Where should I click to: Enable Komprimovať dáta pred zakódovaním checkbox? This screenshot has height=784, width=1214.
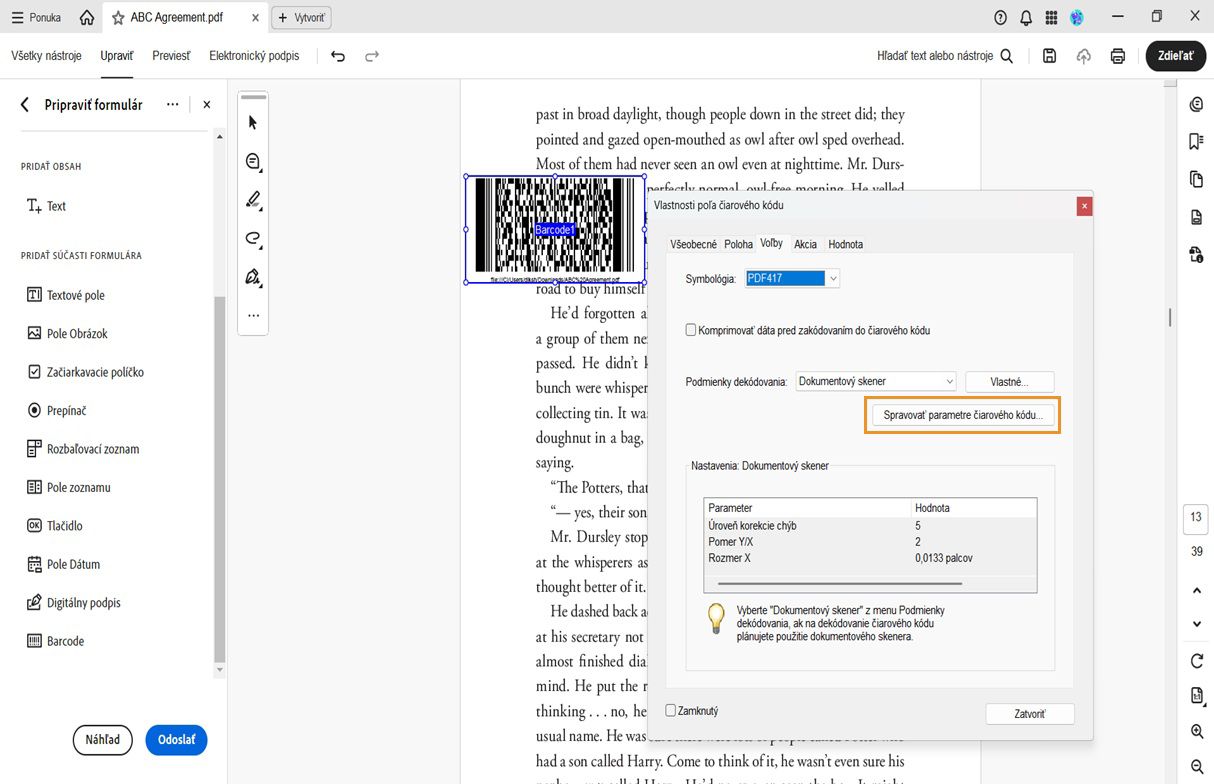point(691,330)
